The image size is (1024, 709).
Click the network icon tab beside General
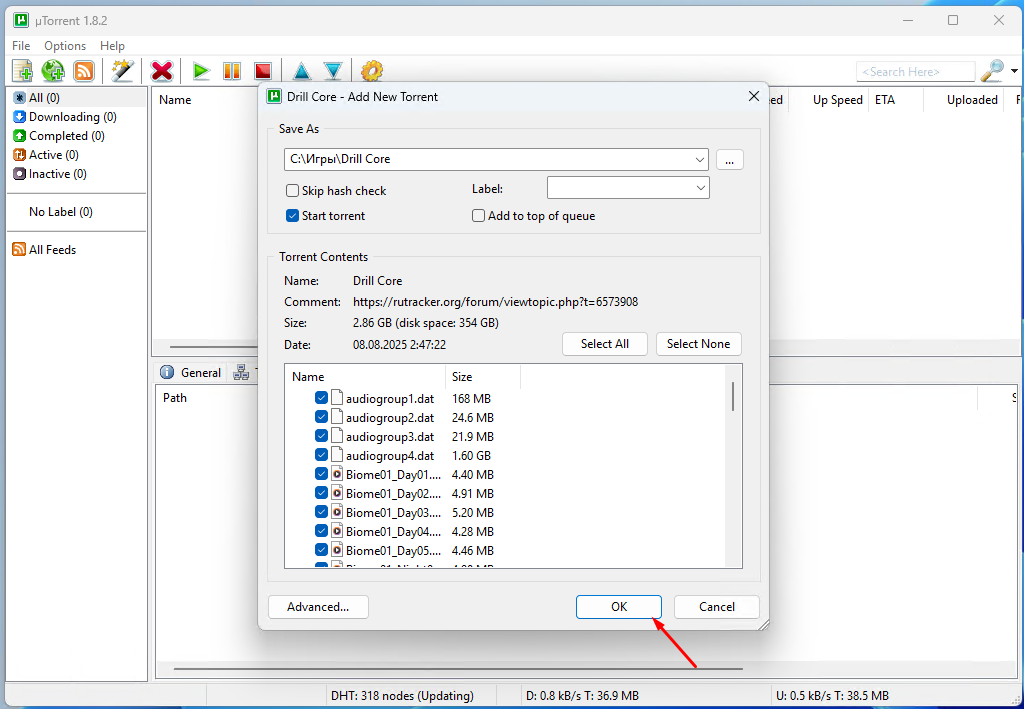241,373
